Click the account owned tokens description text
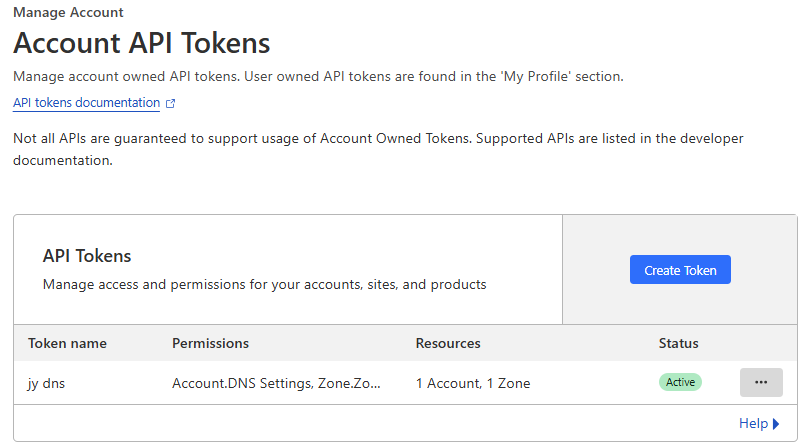Viewport: 811px width, 448px height. pyautogui.click(x=318, y=77)
